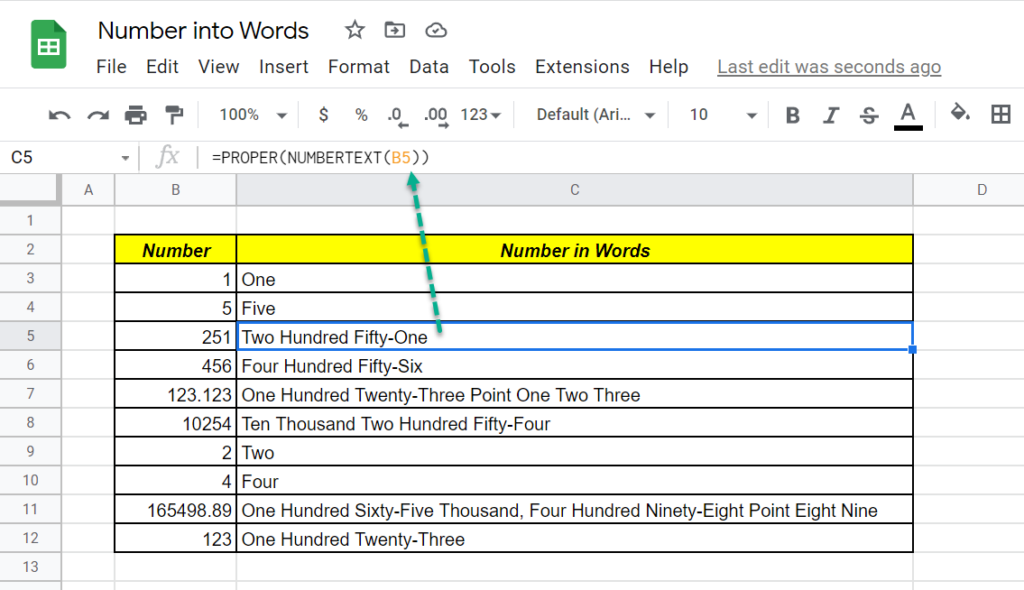
Task: Open the Format menu
Action: coord(359,67)
